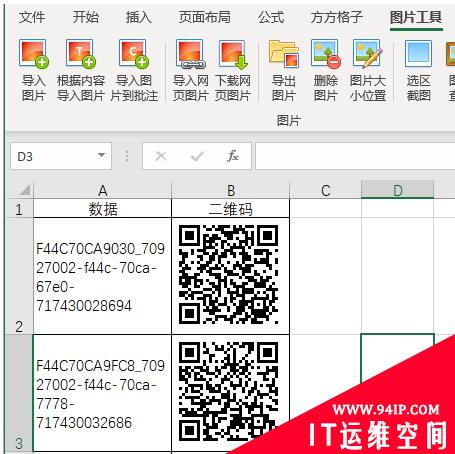Select column C header

point(326,190)
